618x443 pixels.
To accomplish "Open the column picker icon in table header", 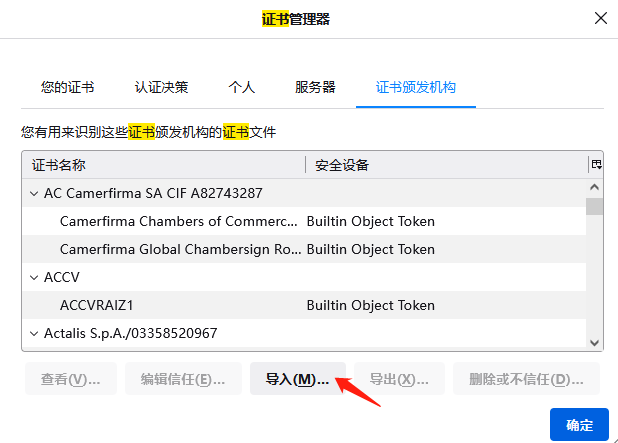I will click(596, 165).
